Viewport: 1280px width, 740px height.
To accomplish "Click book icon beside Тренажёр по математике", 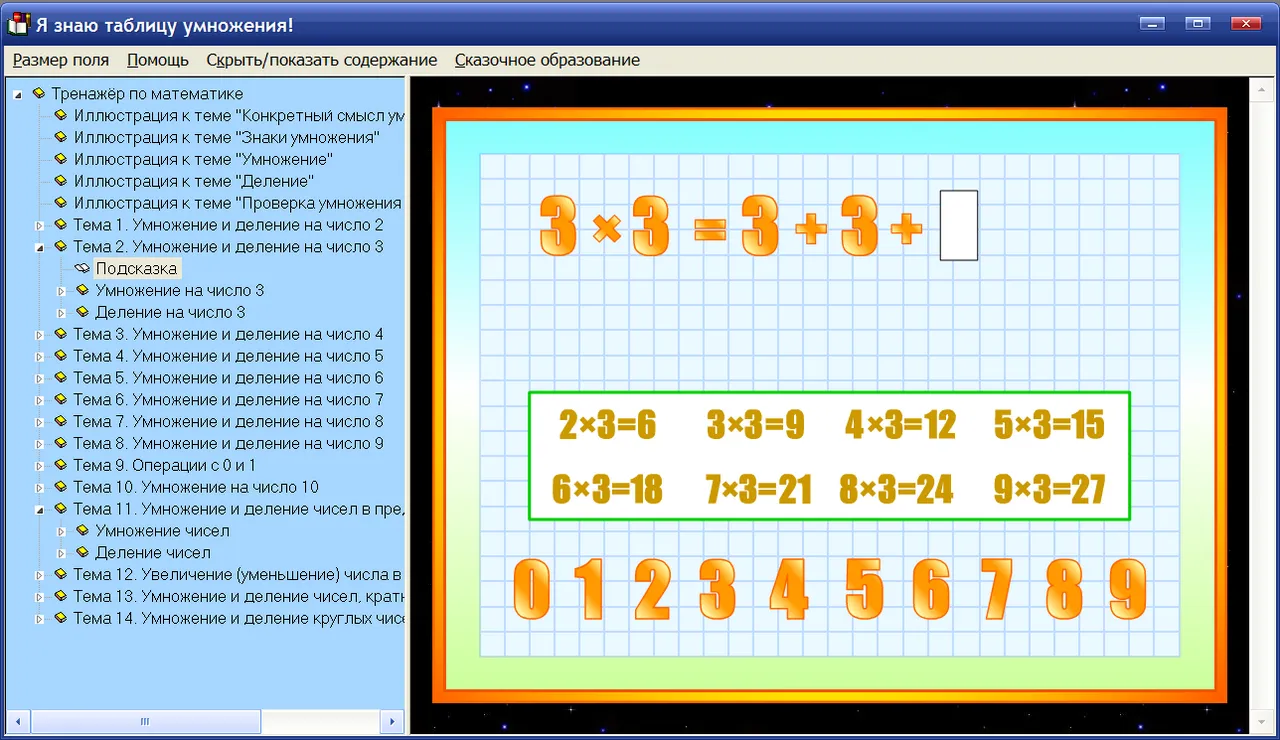I will pyautogui.click(x=39, y=93).
